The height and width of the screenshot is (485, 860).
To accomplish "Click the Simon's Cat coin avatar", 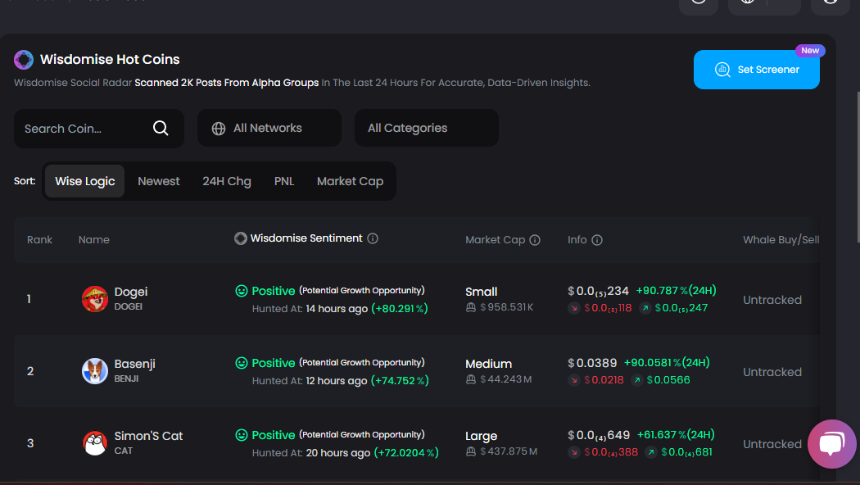I will click(95, 443).
